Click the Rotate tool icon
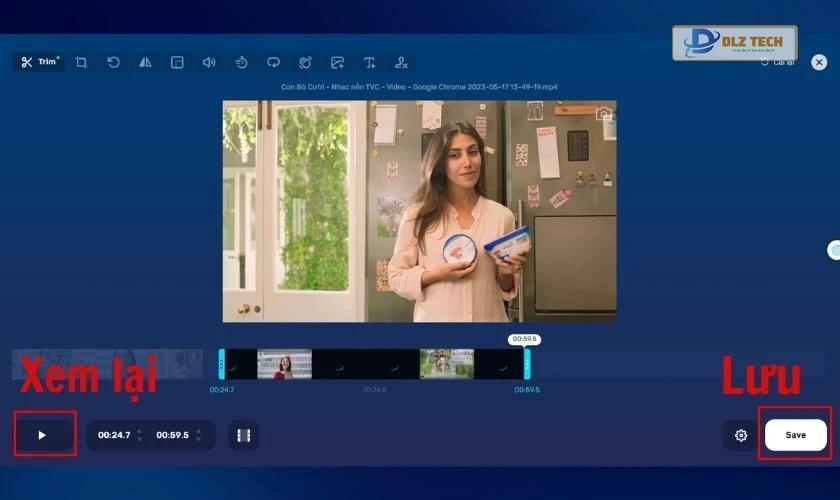 pyautogui.click(x=113, y=62)
